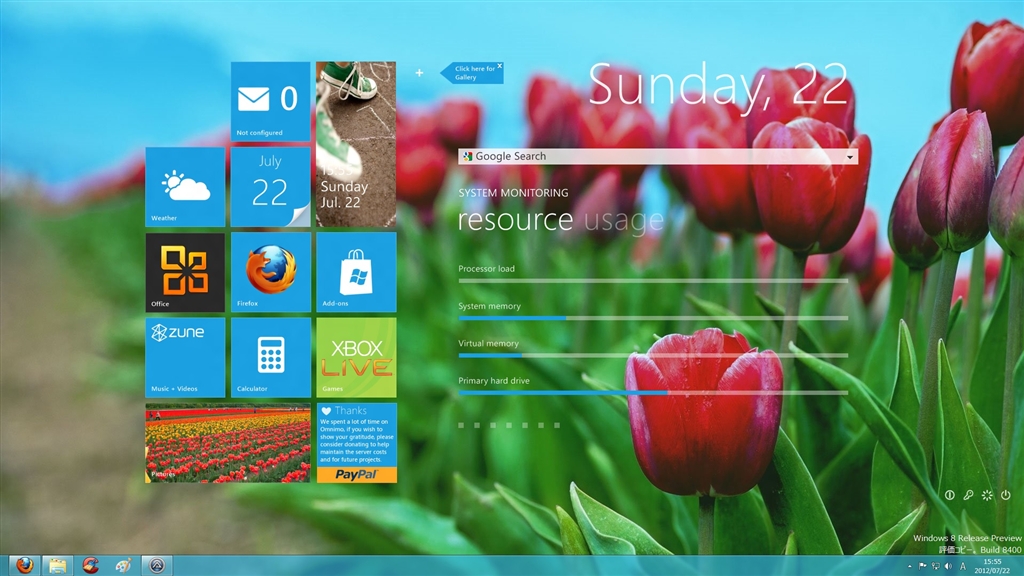Click the Primary hard drive usage bar
This screenshot has height=576, width=1024.
point(653,392)
